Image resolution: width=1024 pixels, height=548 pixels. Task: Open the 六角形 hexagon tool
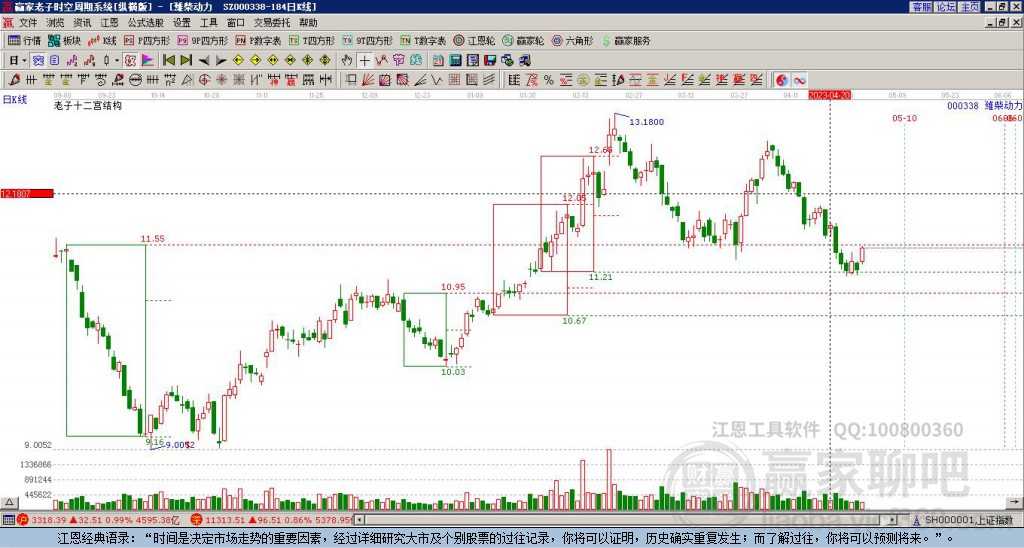point(572,40)
